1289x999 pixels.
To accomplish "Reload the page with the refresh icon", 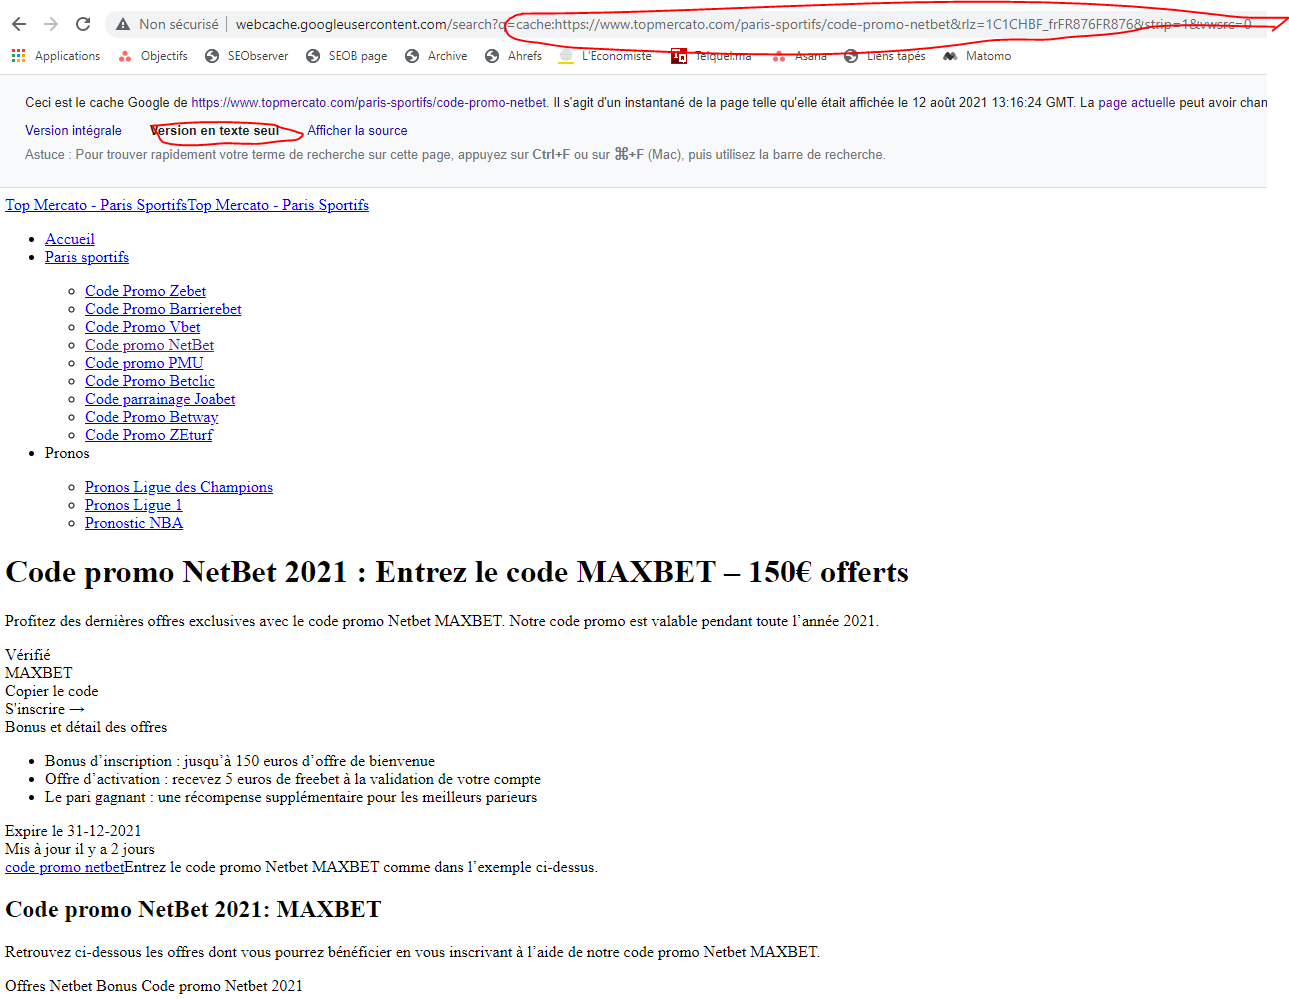I will point(83,24).
